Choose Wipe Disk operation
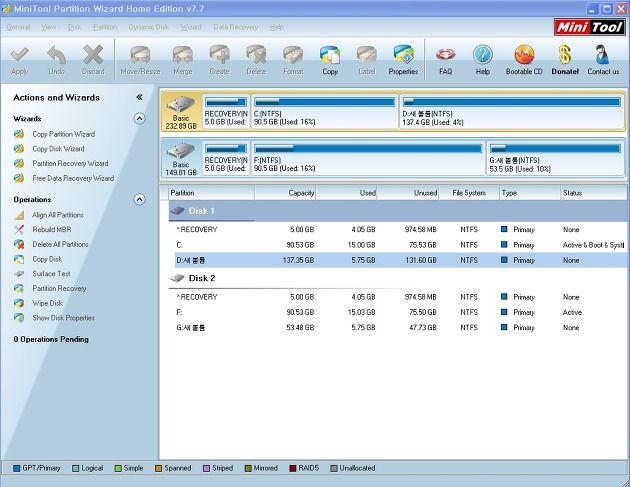 [47, 303]
